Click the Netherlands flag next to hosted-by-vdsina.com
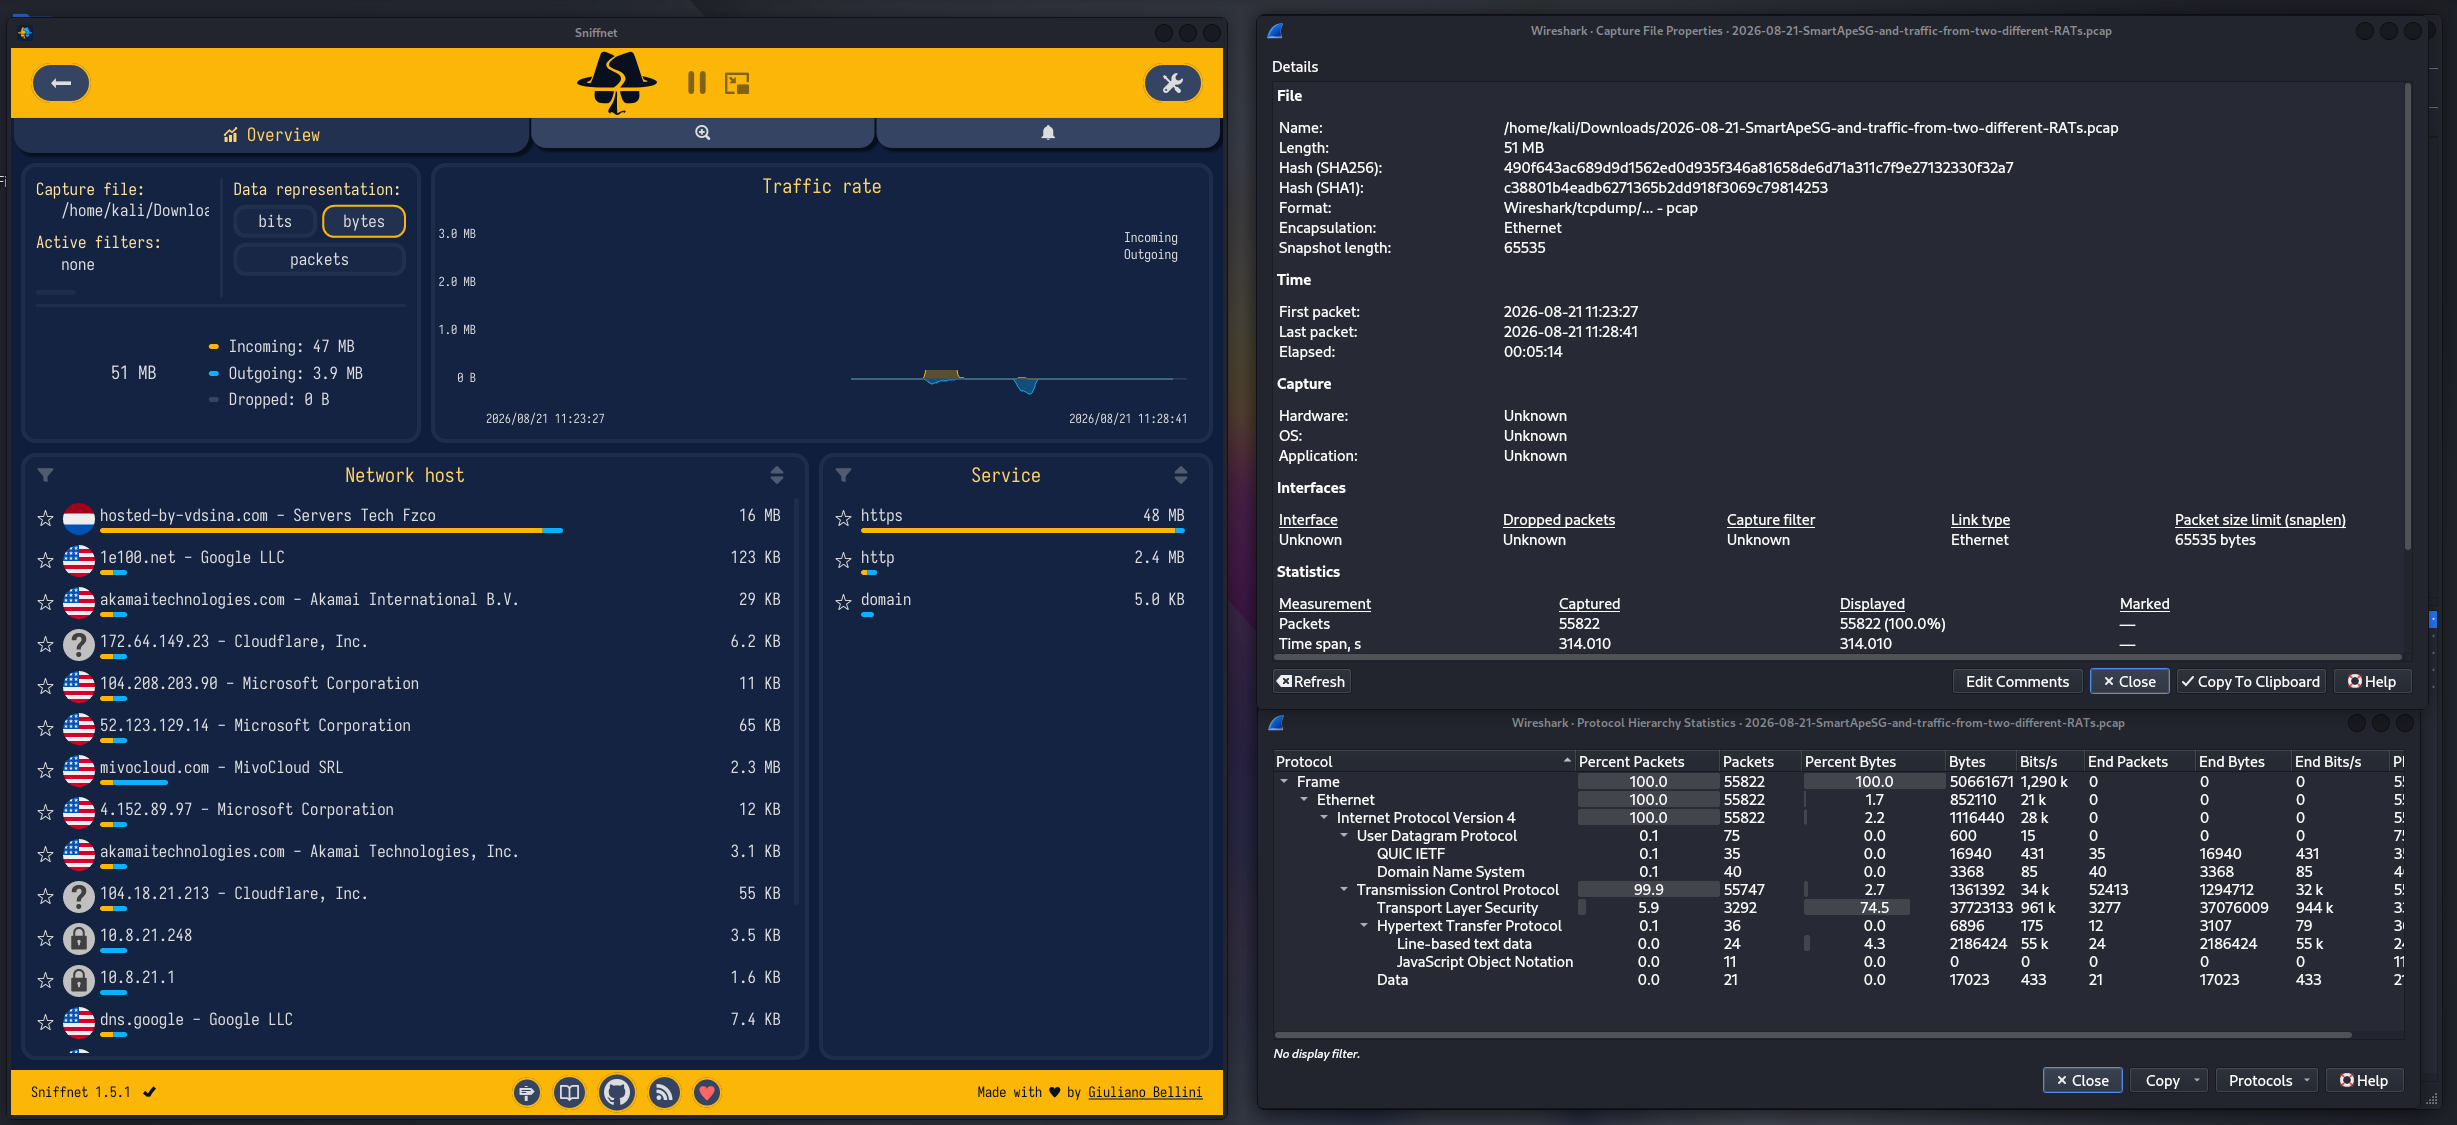This screenshot has width=2457, height=1125. click(x=79, y=518)
